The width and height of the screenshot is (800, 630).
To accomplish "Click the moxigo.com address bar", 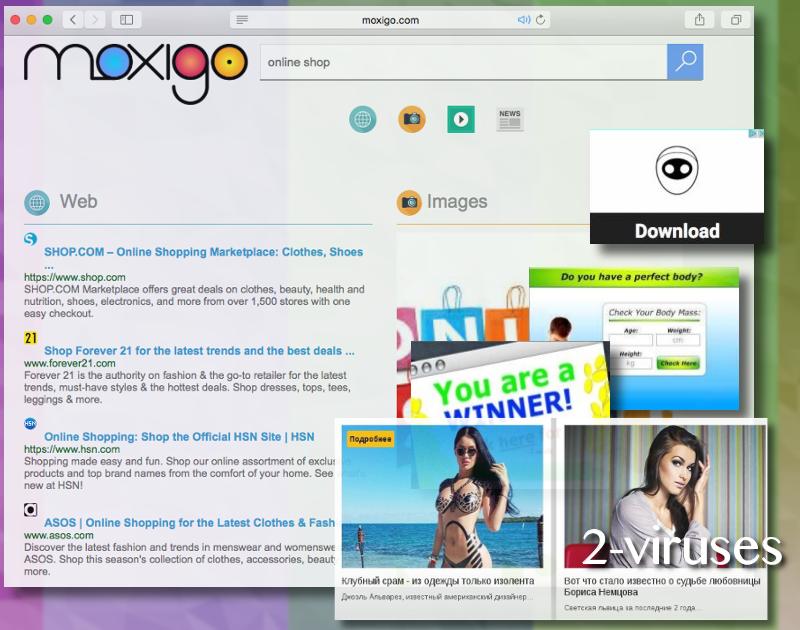I will (x=390, y=20).
